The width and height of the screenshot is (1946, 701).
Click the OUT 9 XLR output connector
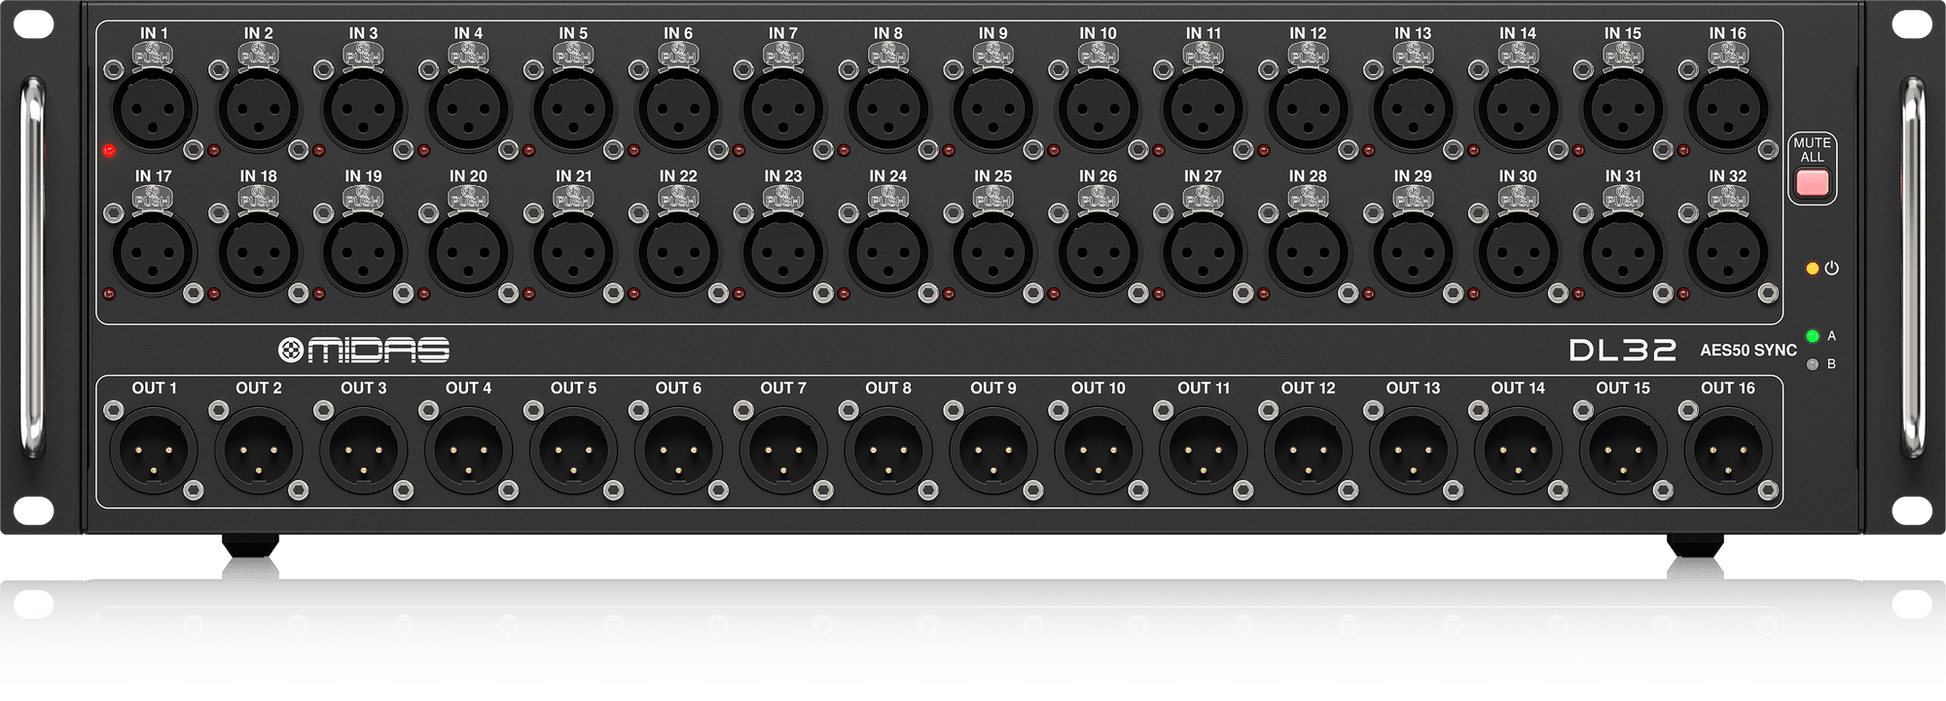pyautogui.click(x=993, y=450)
